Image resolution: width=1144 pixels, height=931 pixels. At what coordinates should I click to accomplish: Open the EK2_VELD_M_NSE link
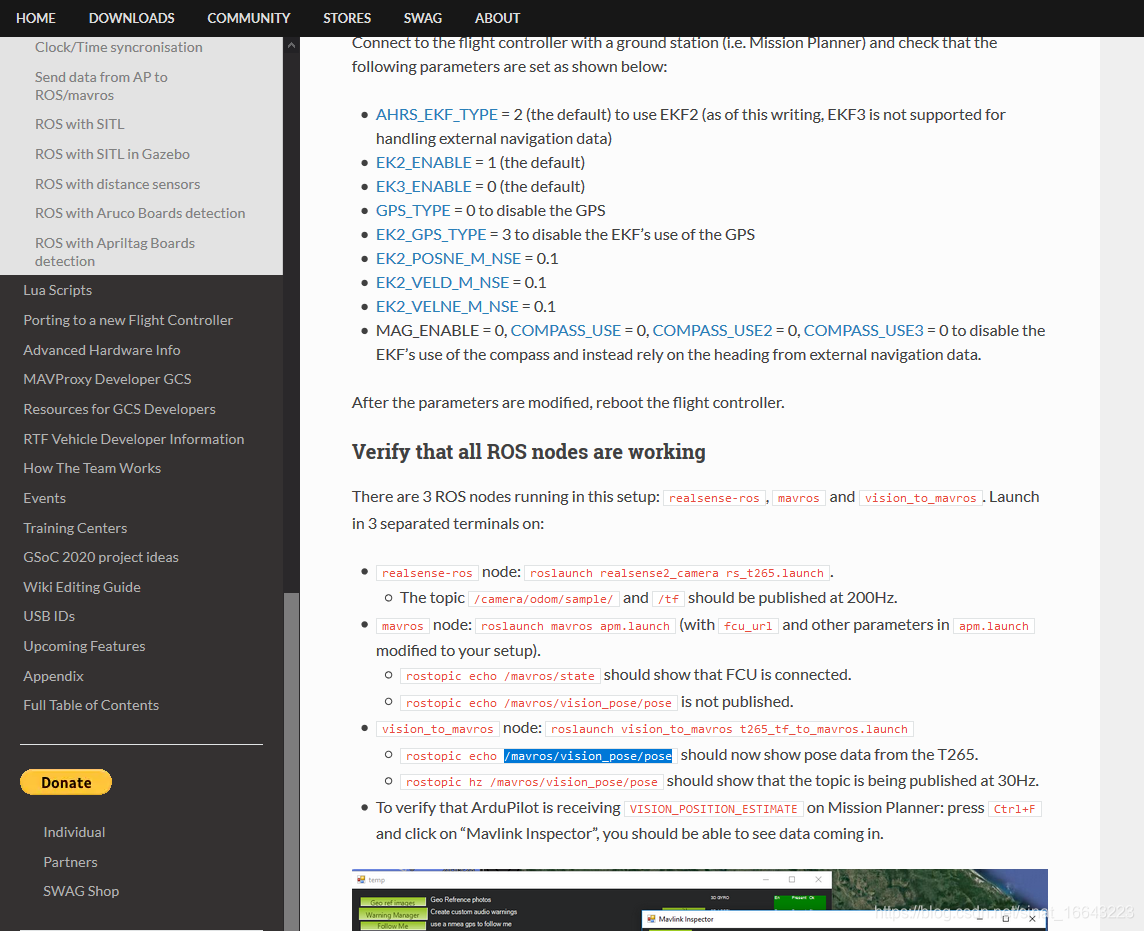click(442, 283)
